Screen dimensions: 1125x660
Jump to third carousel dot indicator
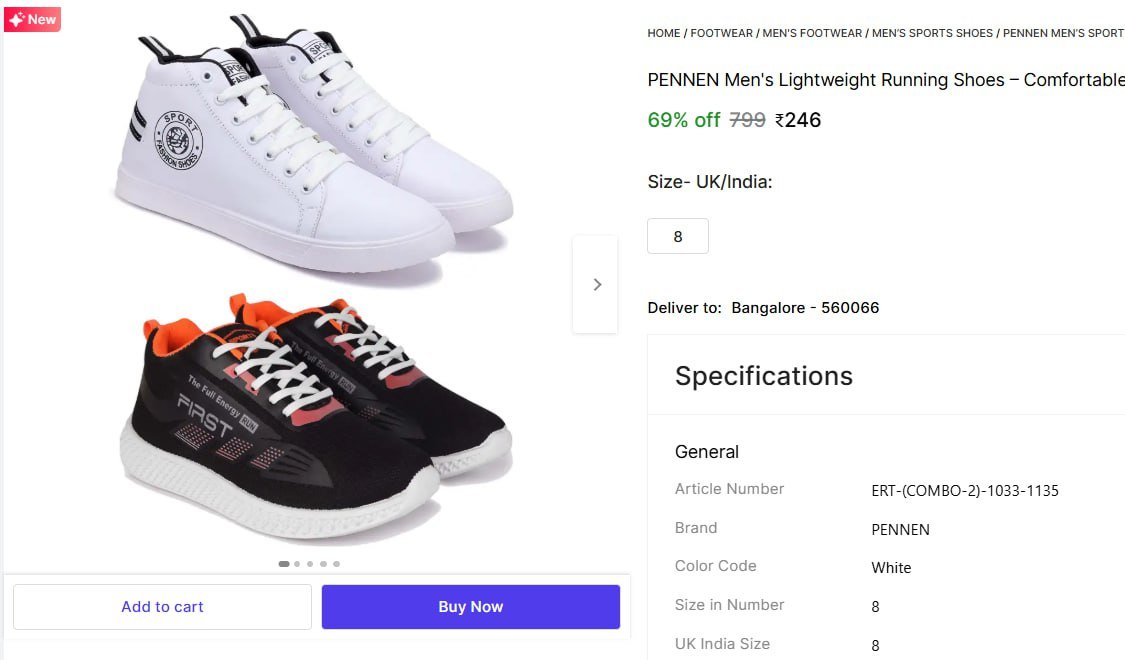[x=310, y=564]
